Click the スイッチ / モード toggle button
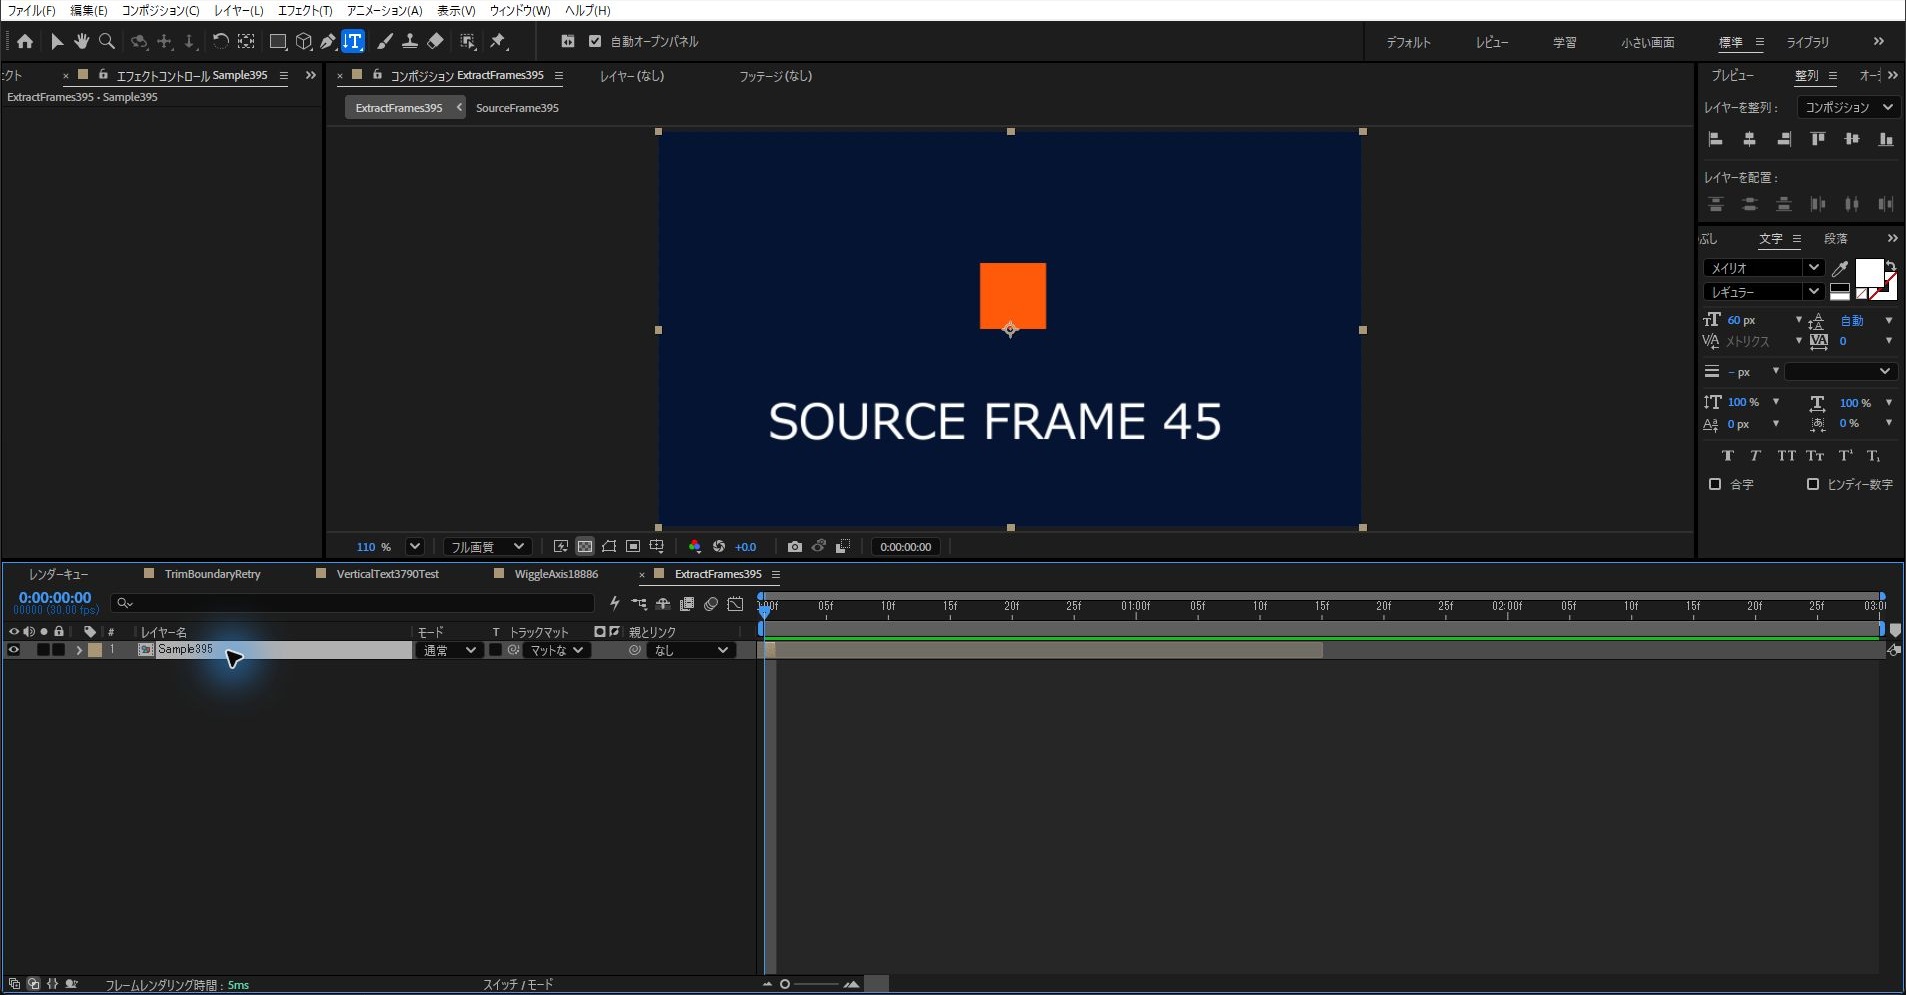 [518, 985]
